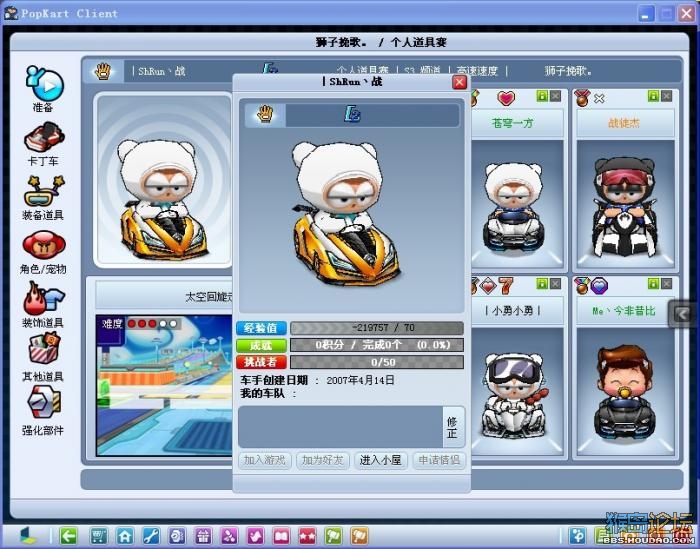Click the green flag icon in bottom toolbar
This screenshot has width=700, height=549.
(333, 536)
